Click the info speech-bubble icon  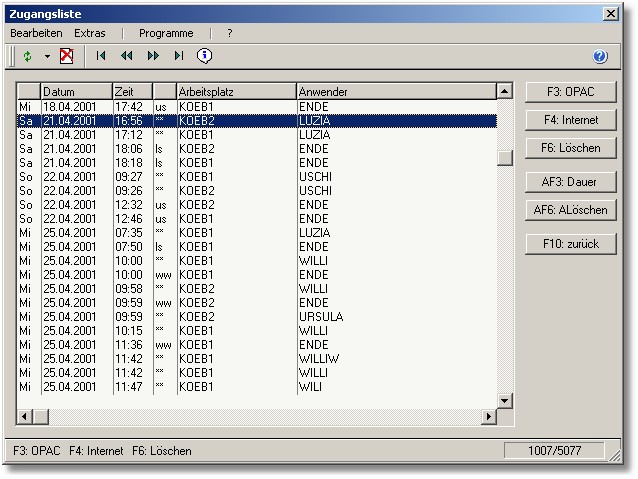click(204, 57)
